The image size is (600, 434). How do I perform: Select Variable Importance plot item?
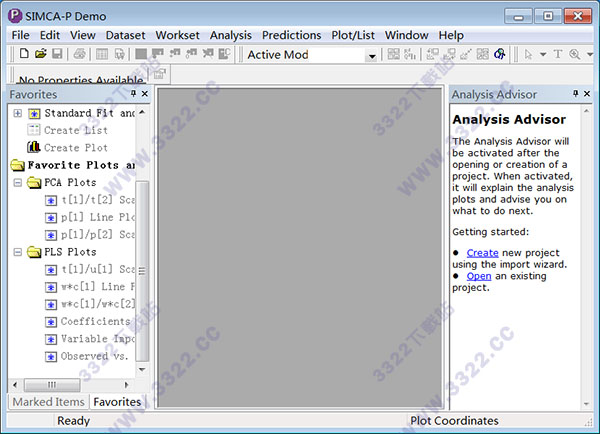(x=90, y=339)
